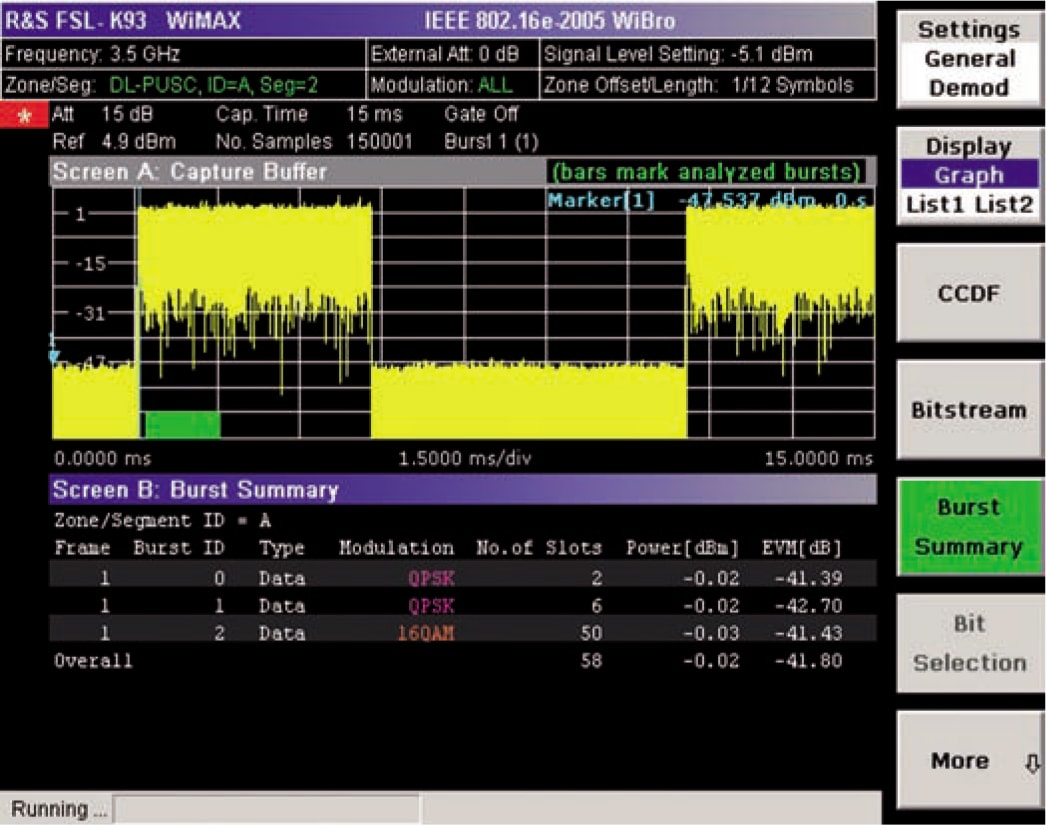Image resolution: width=1046 pixels, height=825 pixels.
Task: Click the EVM value -42.70
Action: click(x=809, y=606)
